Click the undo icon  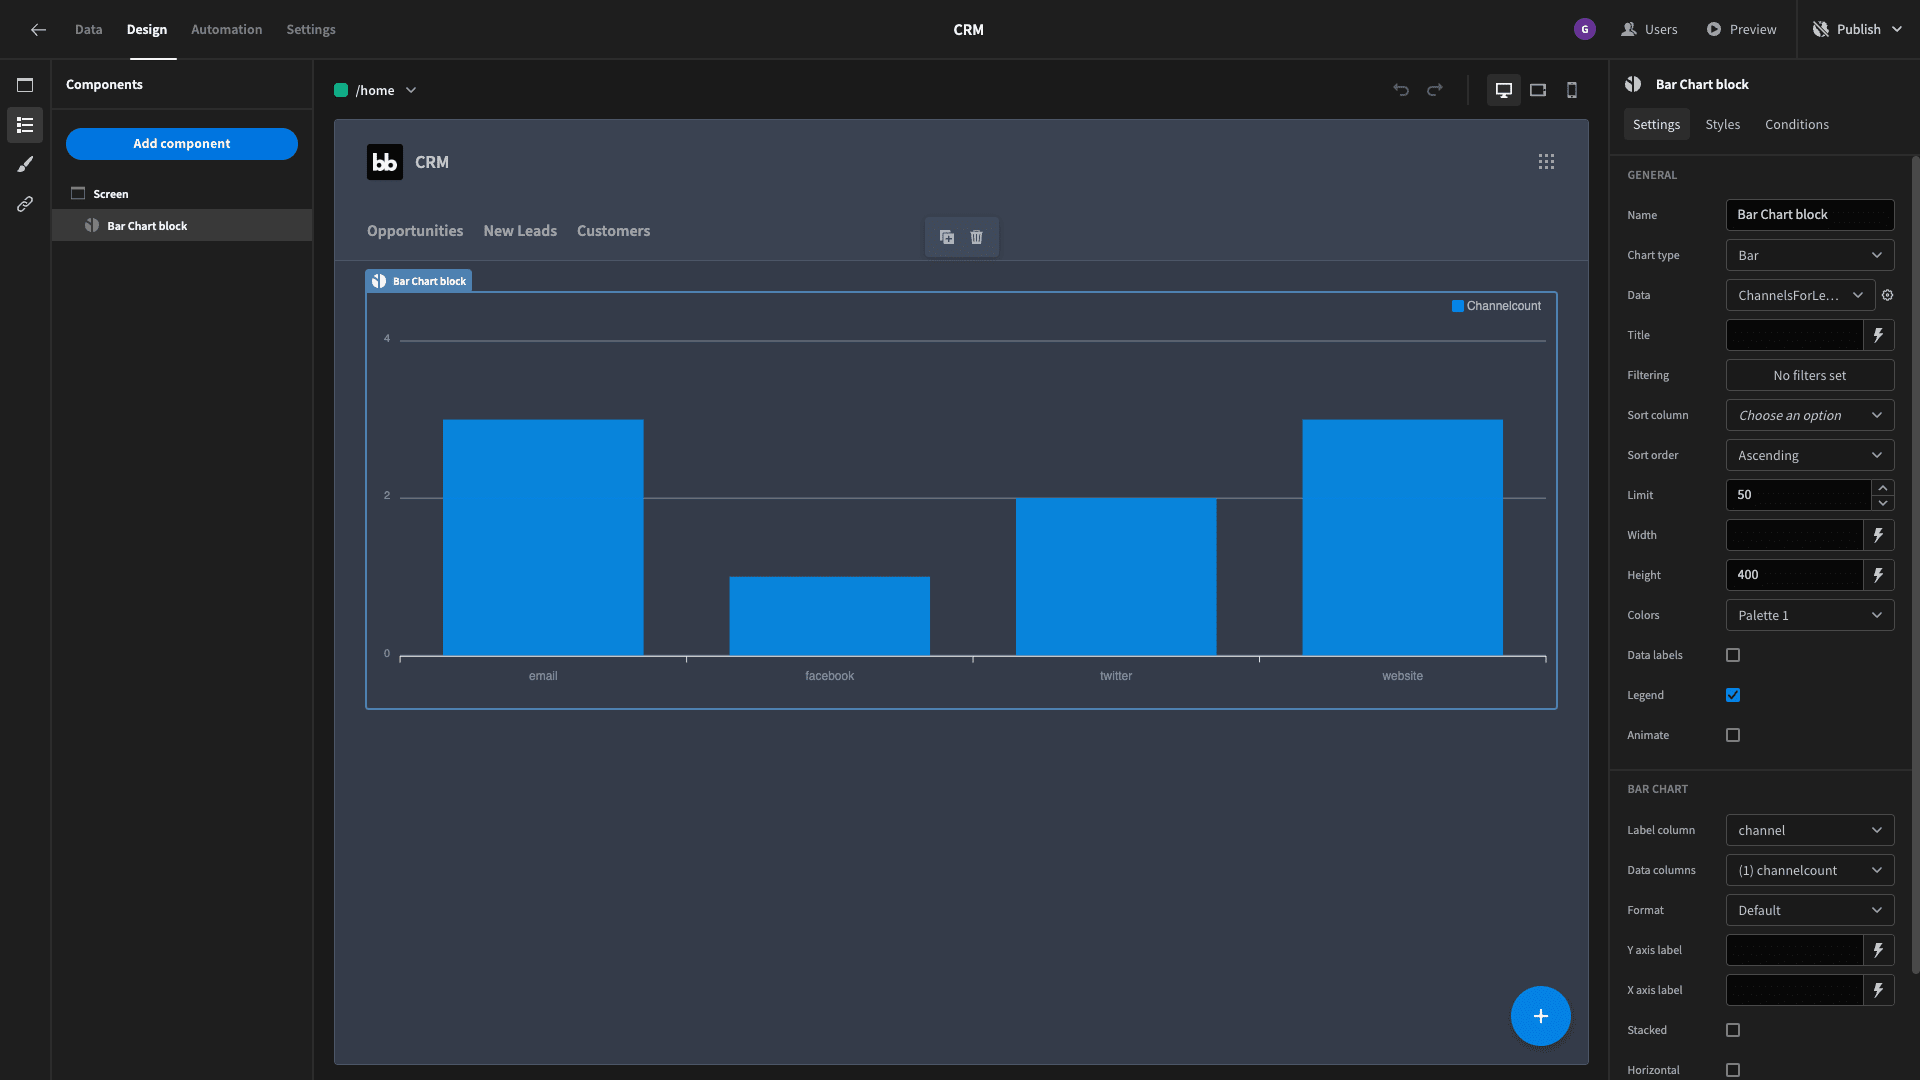1401,90
